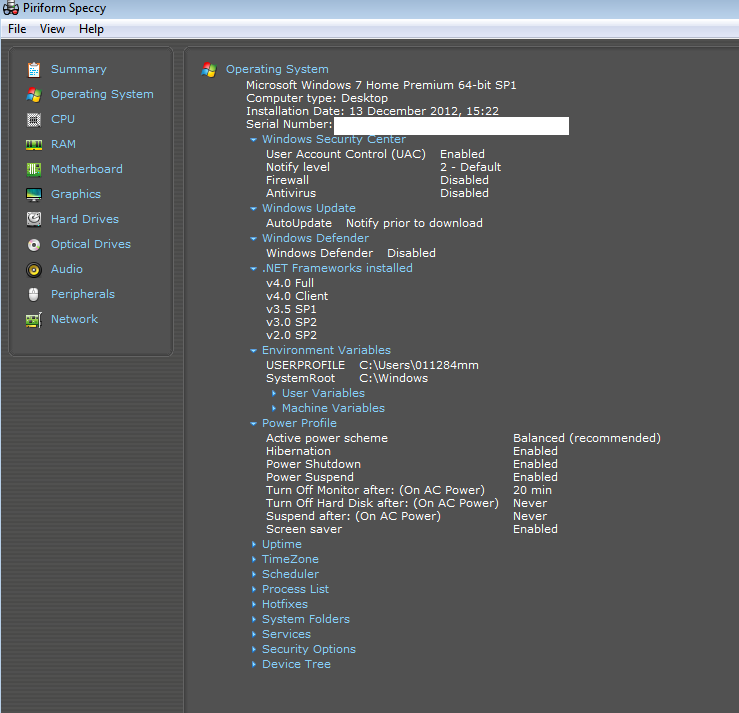The width and height of the screenshot is (739, 713).
Task: Click the 'C:\Windows' SystemRoot value
Action: click(x=394, y=378)
